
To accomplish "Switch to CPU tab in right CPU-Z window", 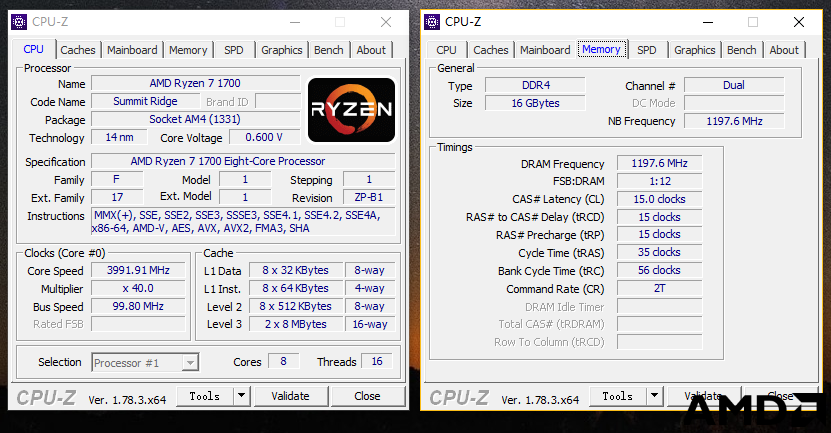I will pos(446,50).
